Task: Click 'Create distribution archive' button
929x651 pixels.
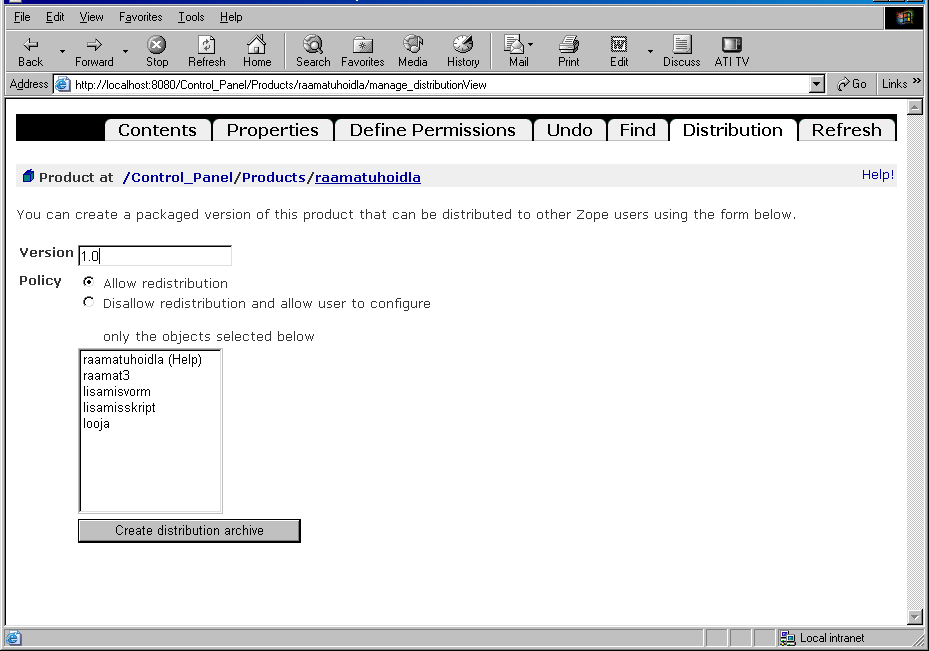Action: tap(190, 531)
